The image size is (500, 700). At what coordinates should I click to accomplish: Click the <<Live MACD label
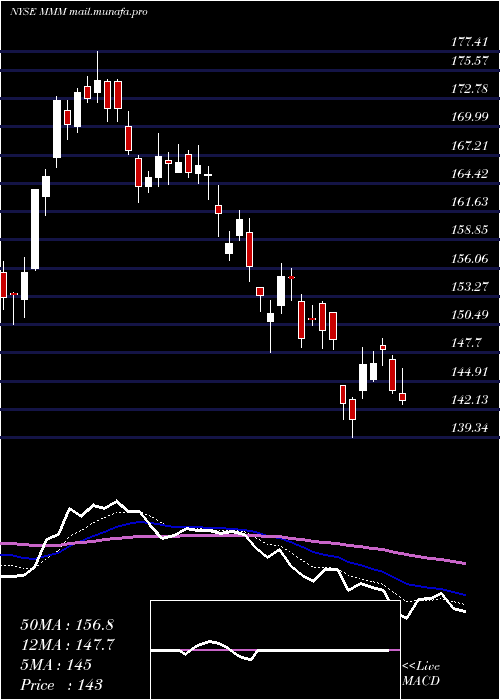pyautogui.click(x=421, y=674)
